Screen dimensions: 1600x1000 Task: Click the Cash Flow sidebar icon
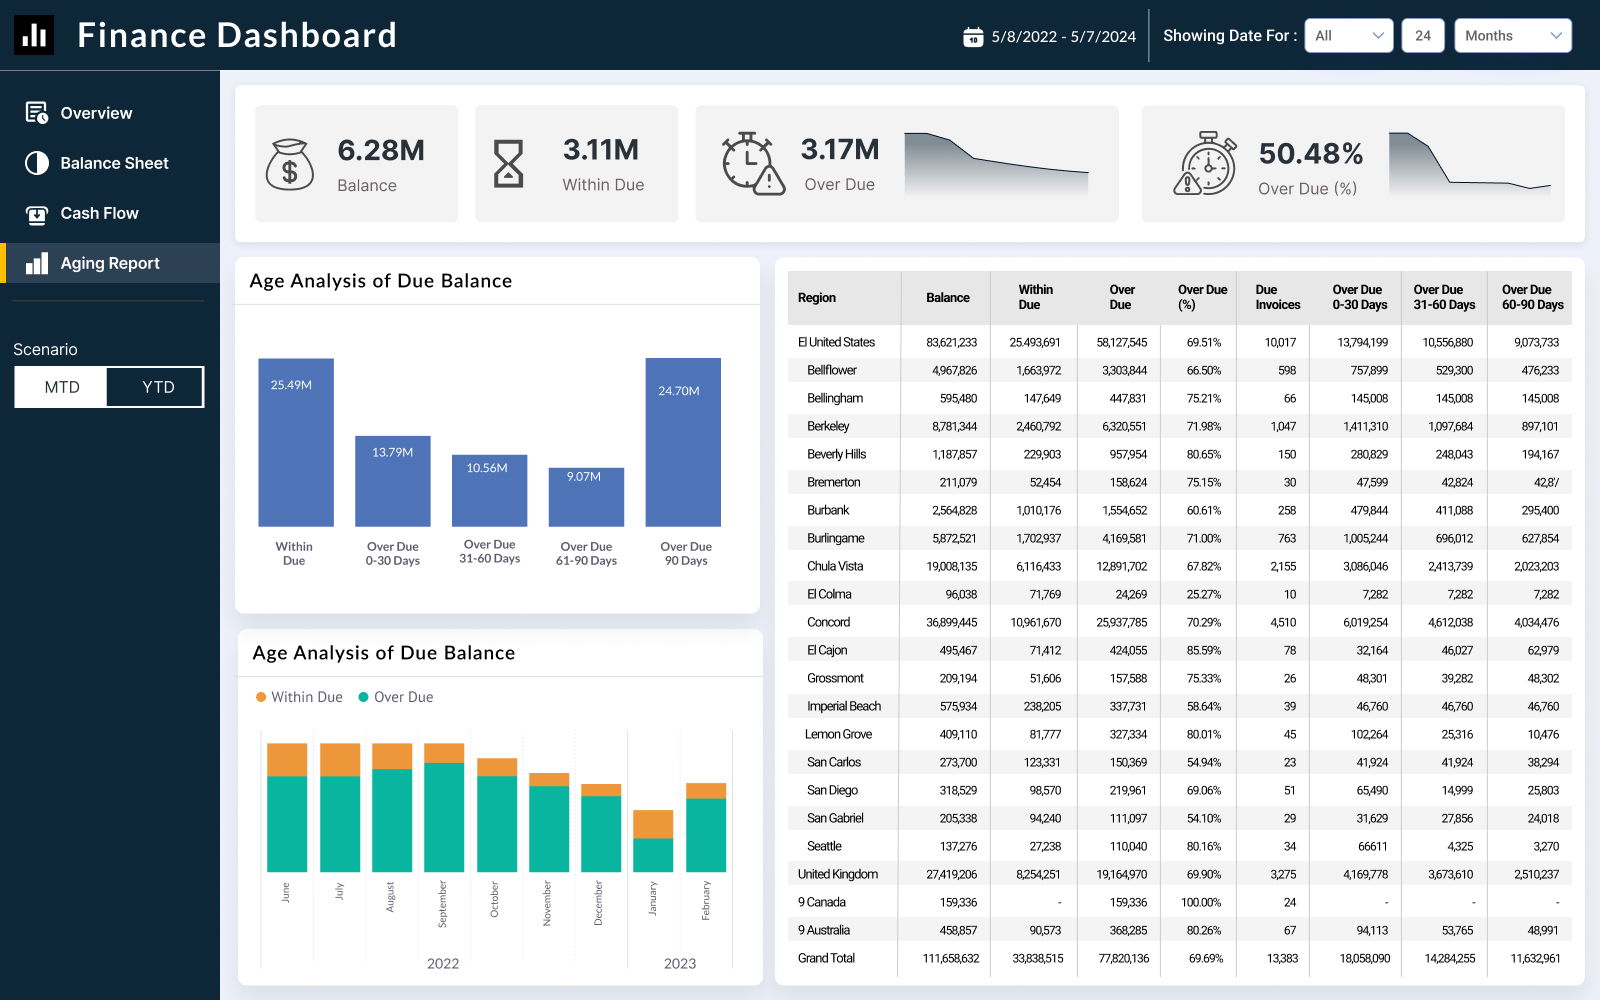tap(37, 214)
